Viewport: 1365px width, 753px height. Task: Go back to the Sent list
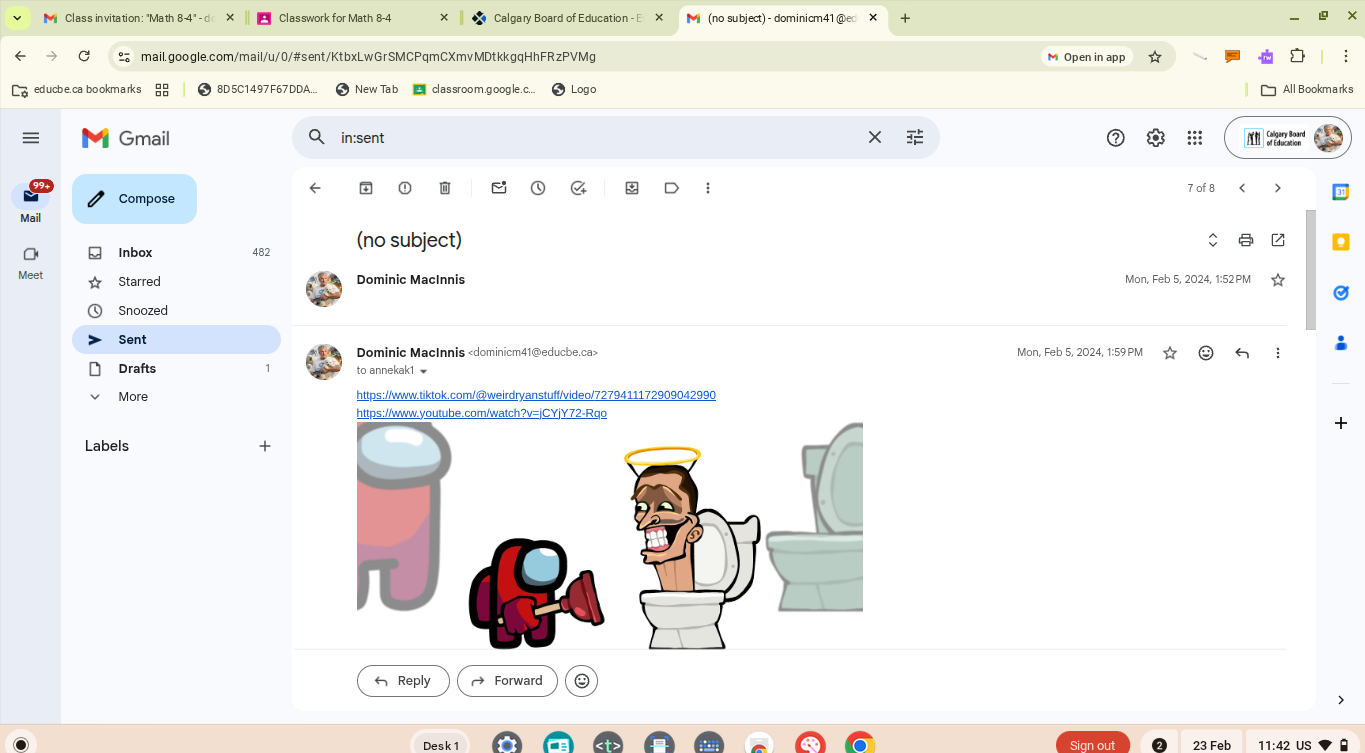click(315, 188)
